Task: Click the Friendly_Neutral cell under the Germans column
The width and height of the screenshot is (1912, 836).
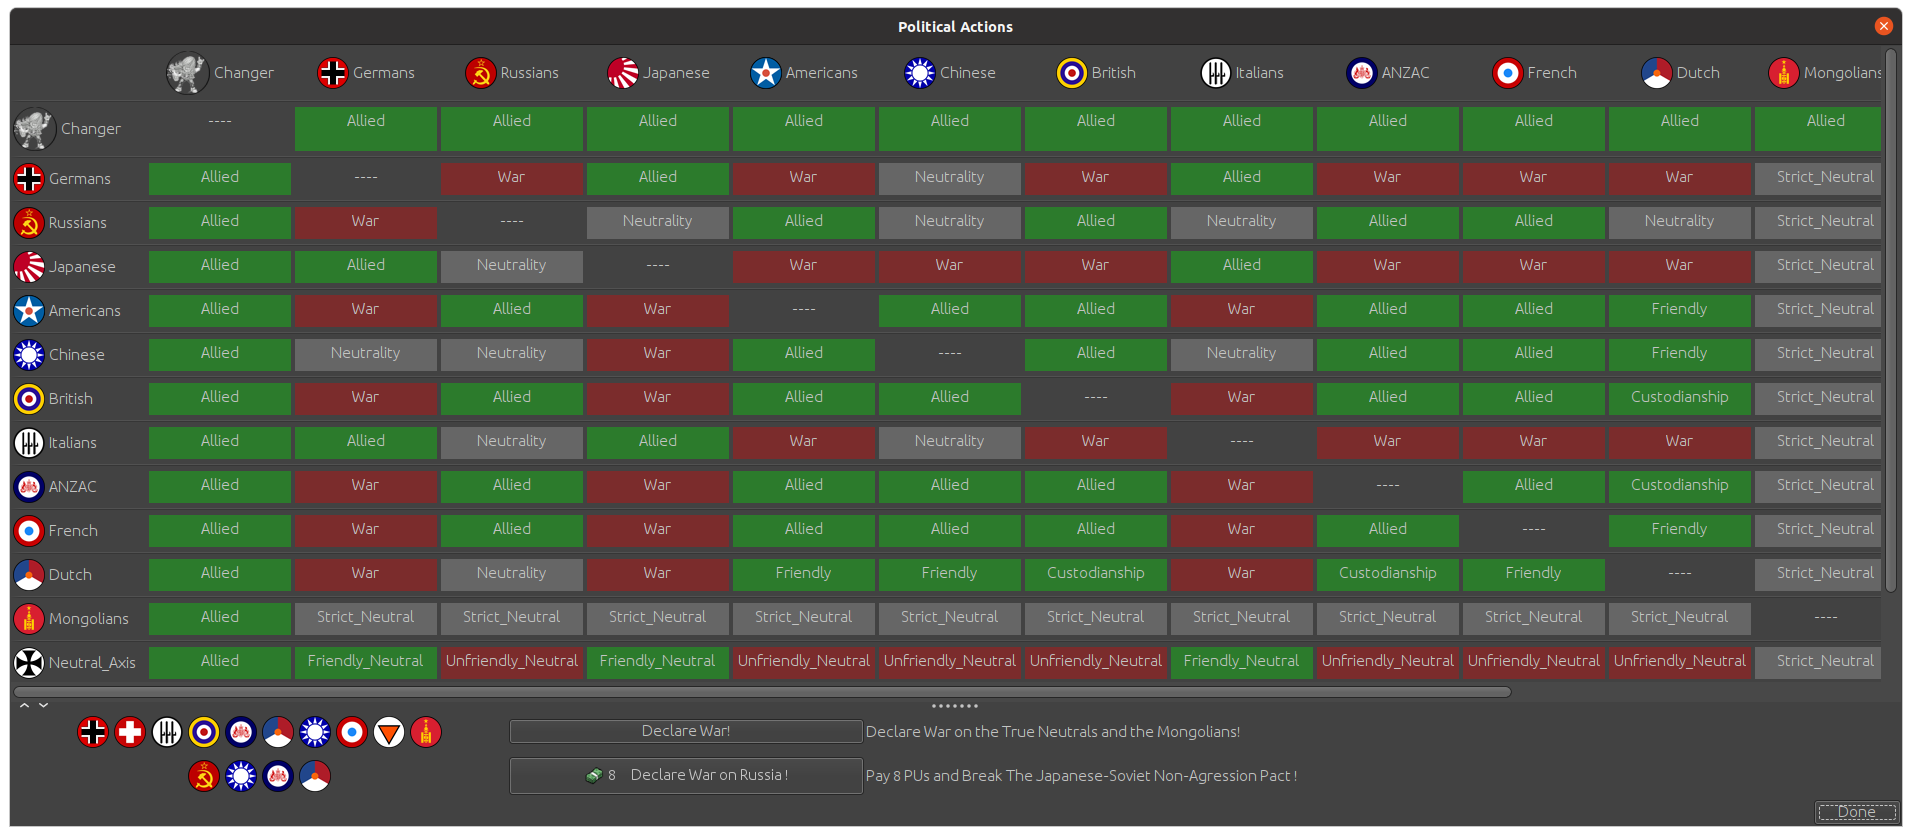Action: (x=366, y=662)
